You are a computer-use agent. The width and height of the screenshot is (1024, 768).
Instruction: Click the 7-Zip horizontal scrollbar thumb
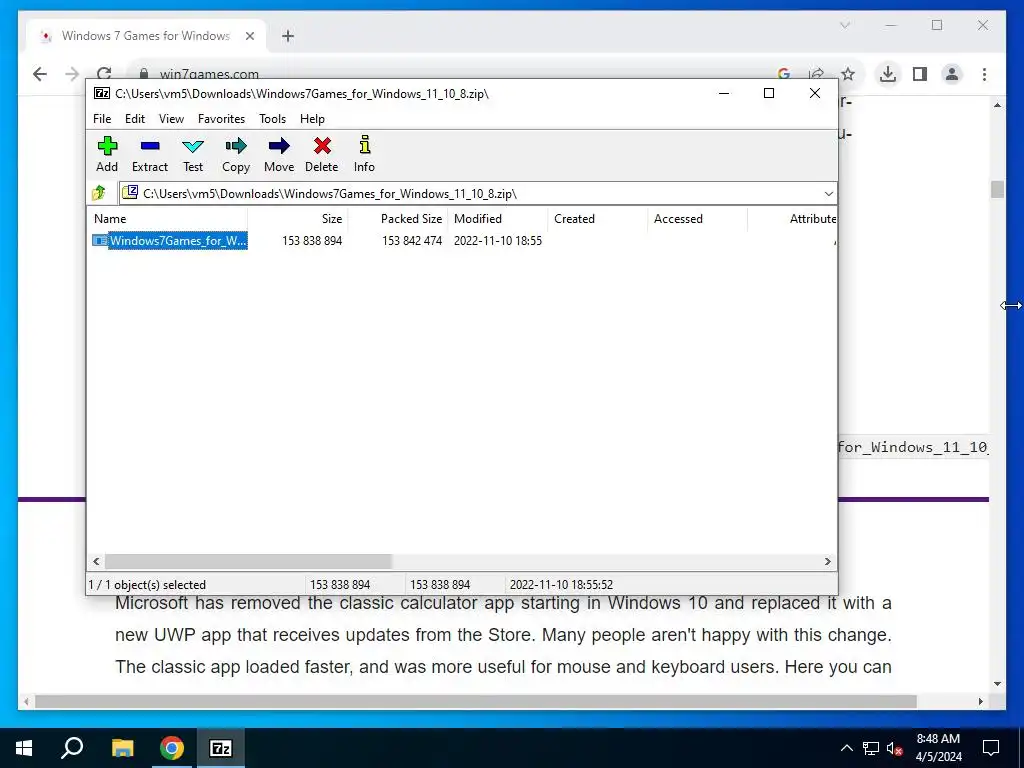248,561
